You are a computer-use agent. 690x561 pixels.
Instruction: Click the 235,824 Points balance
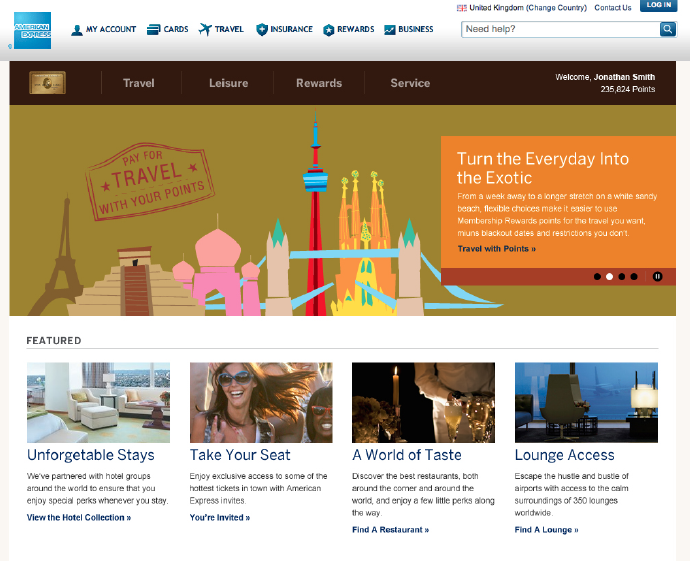(x=628, y=89)
